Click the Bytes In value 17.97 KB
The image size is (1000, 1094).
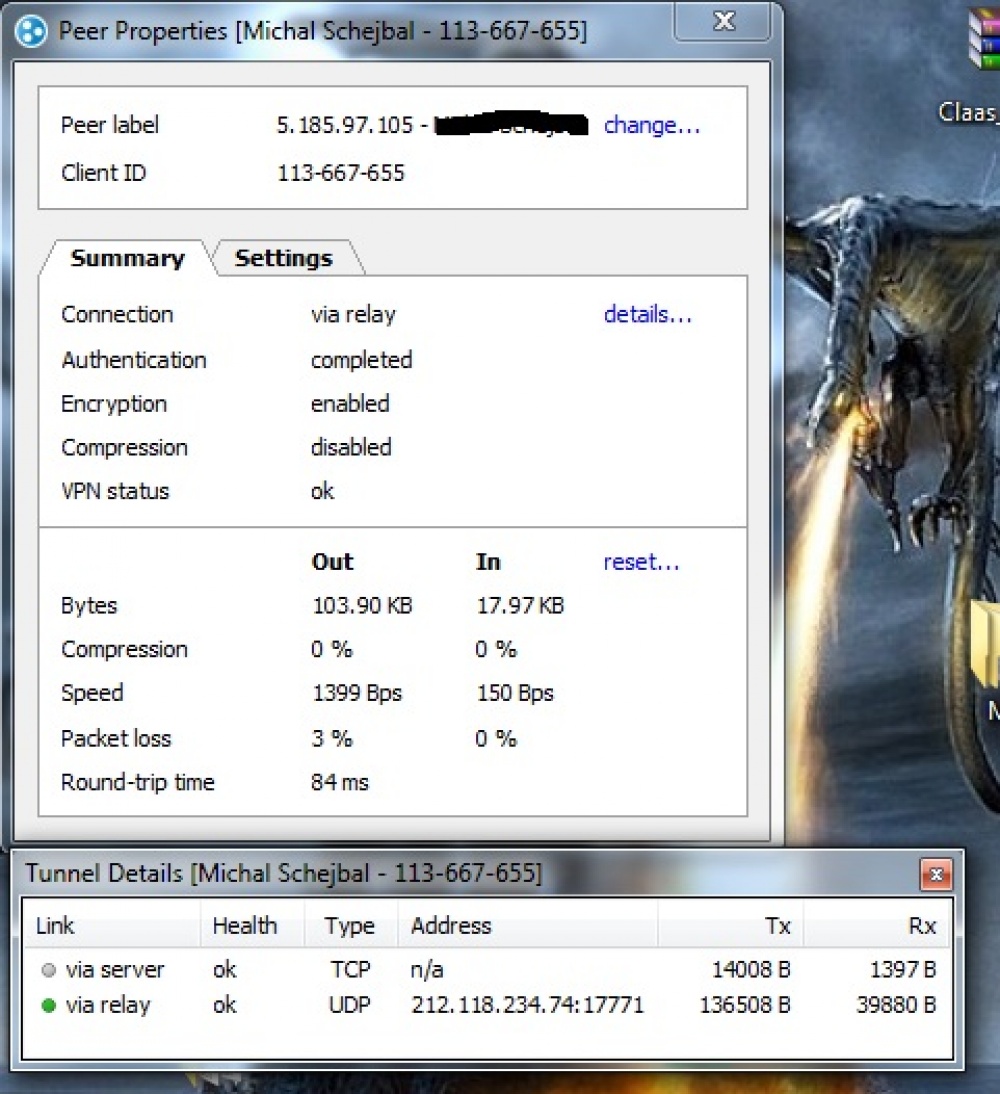pyautogui.click(x=520, y=606)
